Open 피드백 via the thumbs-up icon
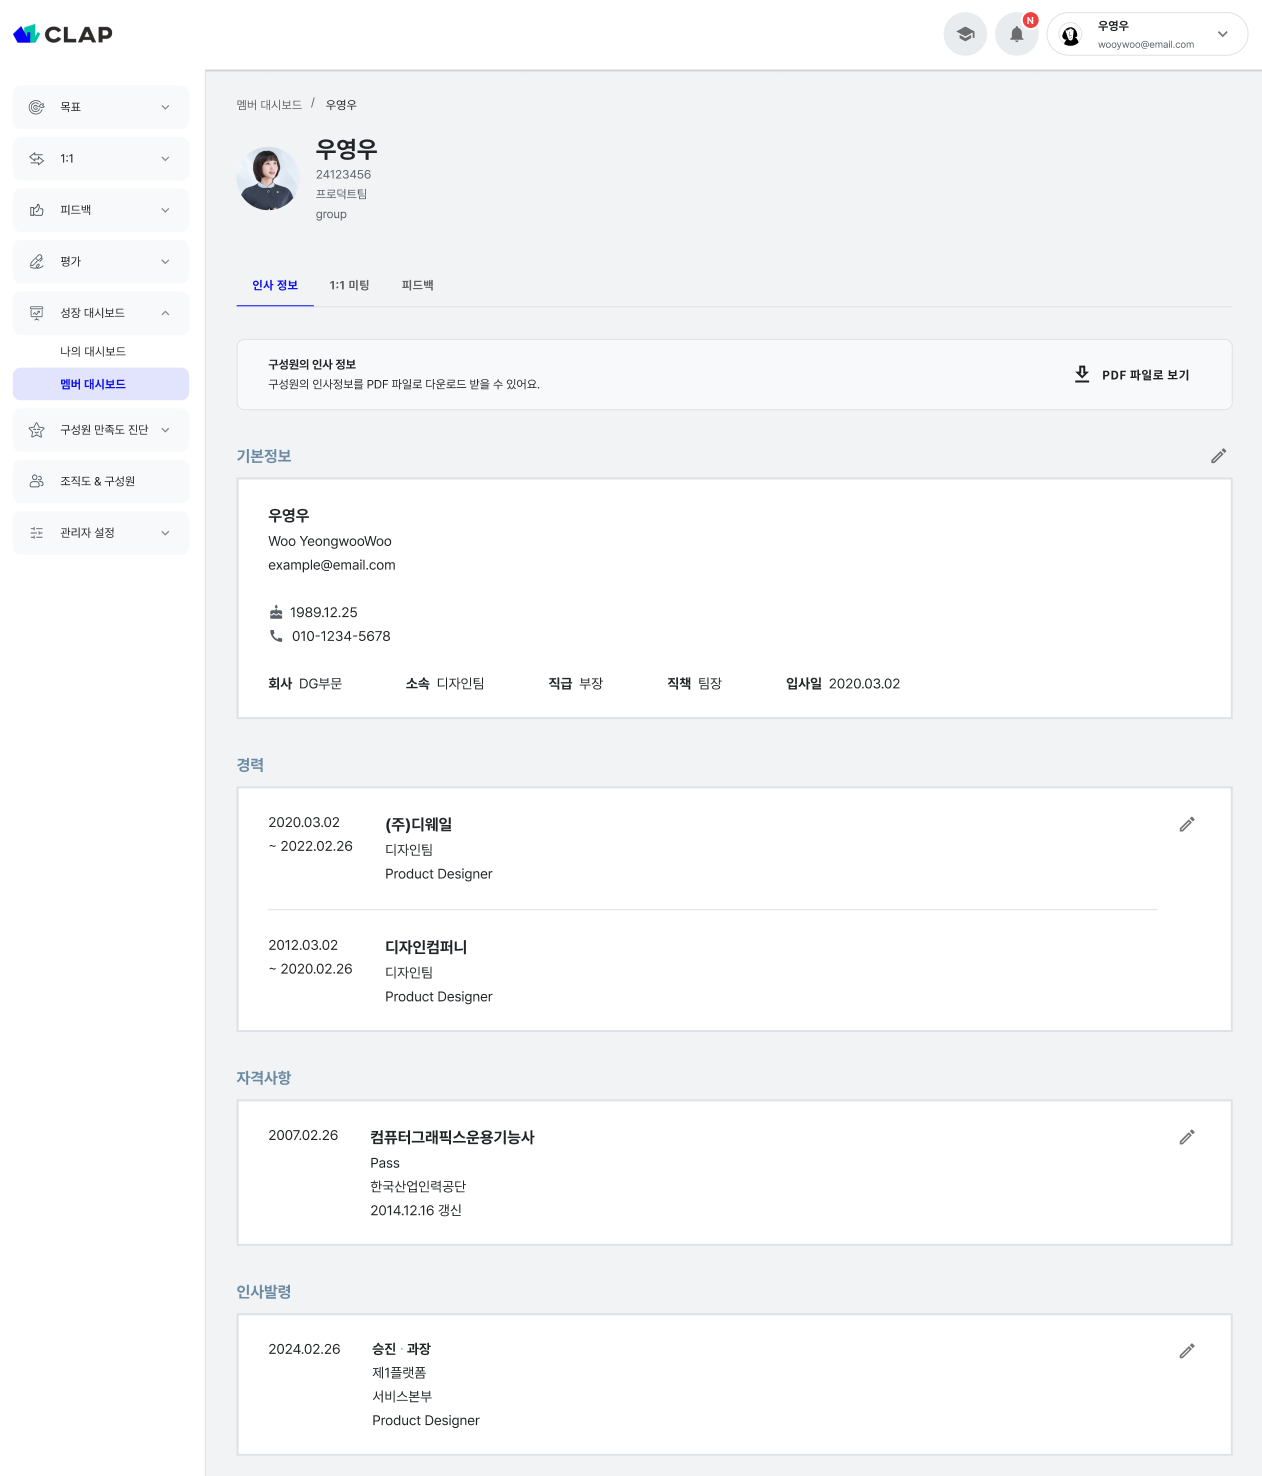The height and width of the screenshot is (1476, 1262). click(x=36, y=210)
